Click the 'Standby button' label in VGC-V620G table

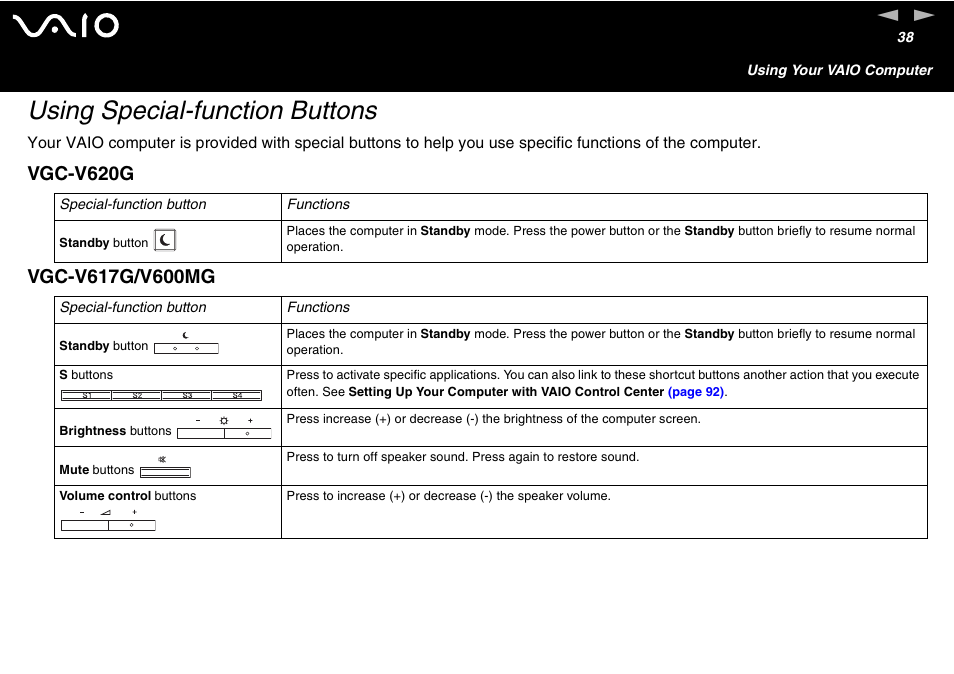coord(103,243)
